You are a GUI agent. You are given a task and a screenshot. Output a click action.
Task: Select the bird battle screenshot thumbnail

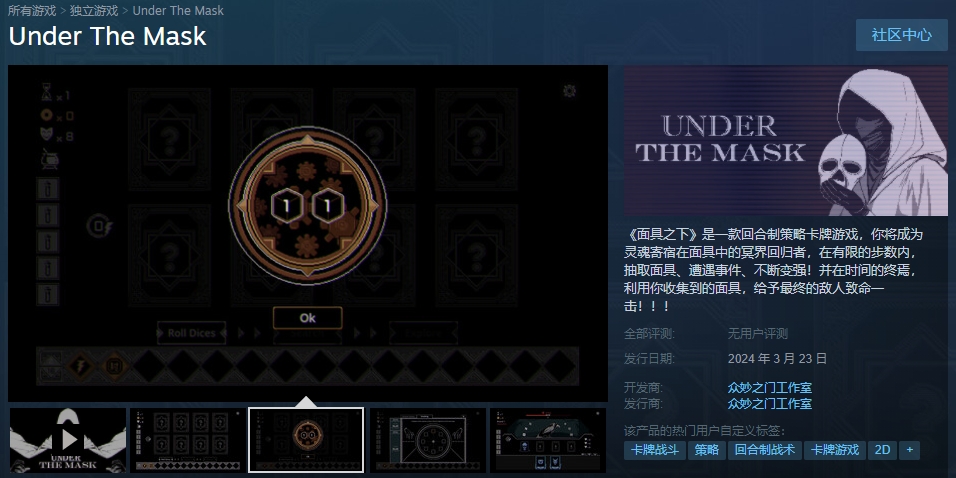(548, 440)
